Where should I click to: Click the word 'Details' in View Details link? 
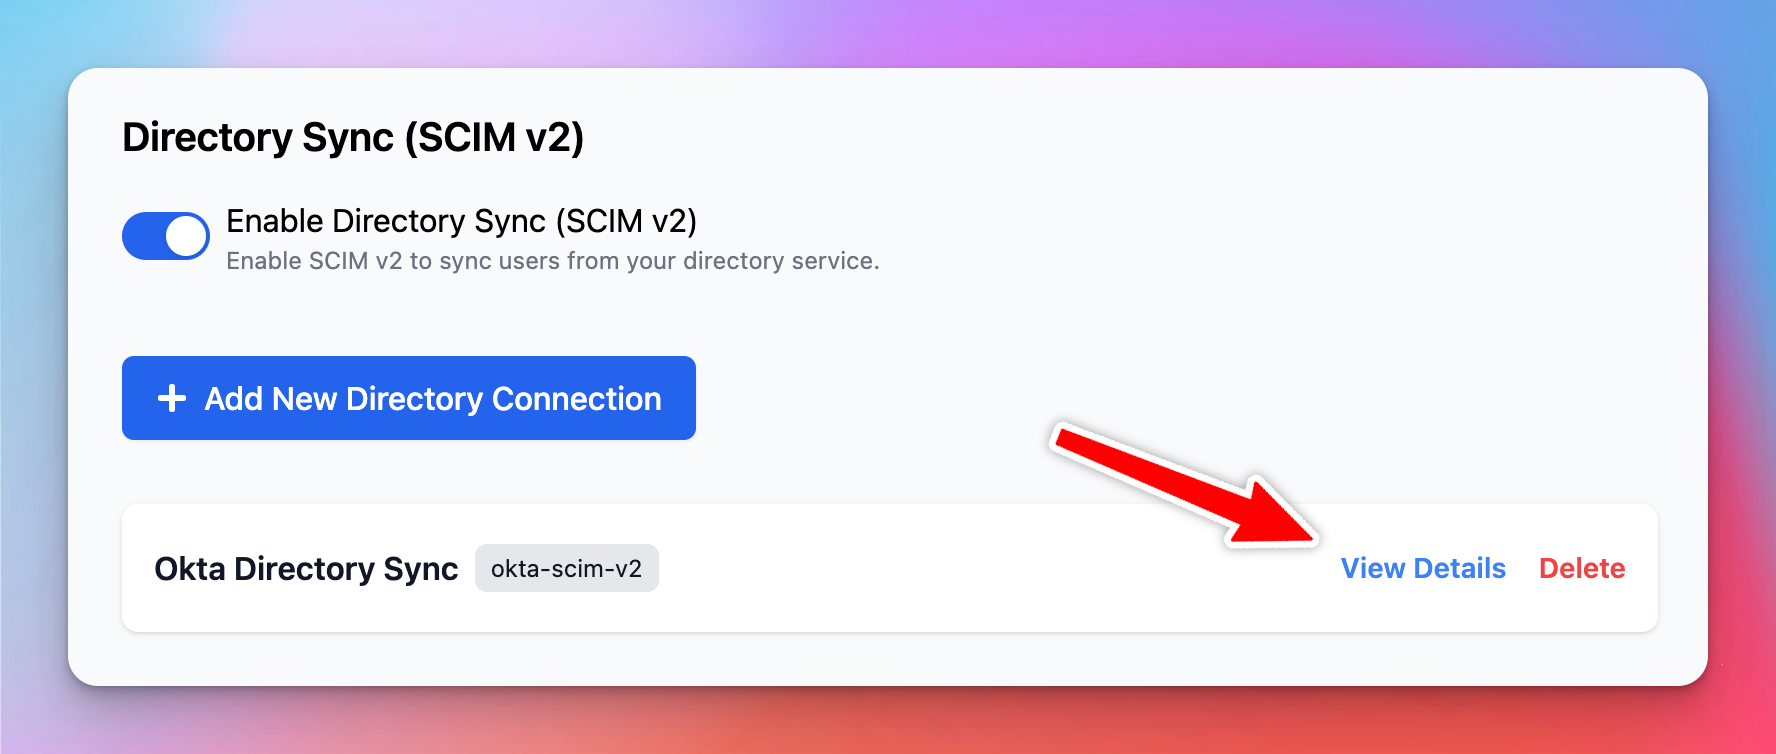point(1460,568)
